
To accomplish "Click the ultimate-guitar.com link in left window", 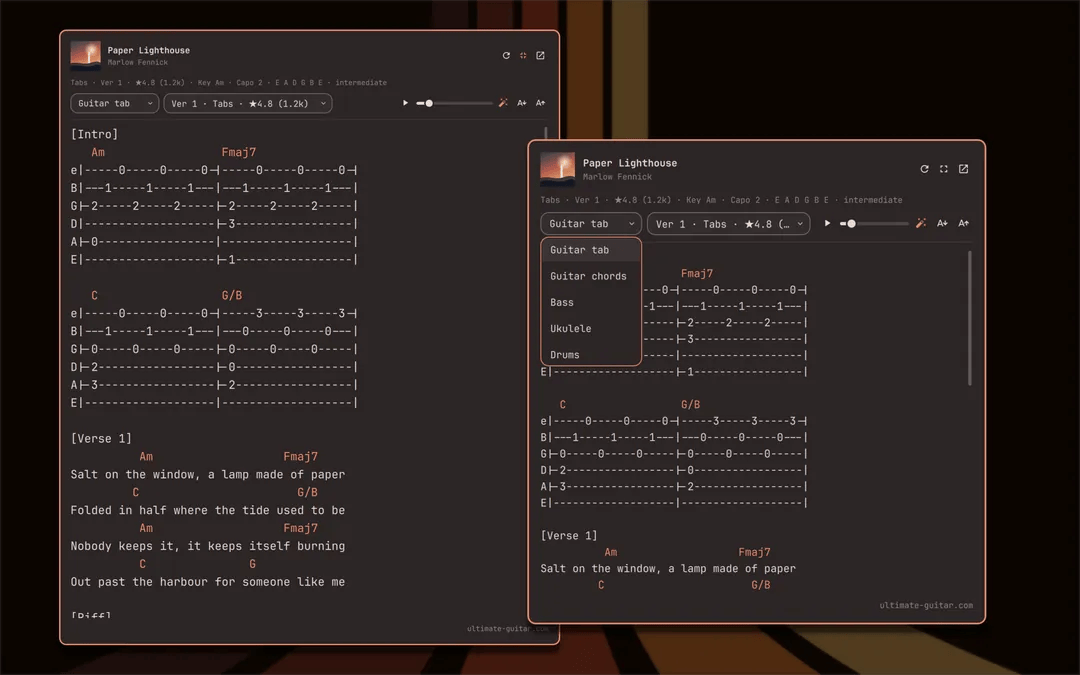I will pos(508,629).
